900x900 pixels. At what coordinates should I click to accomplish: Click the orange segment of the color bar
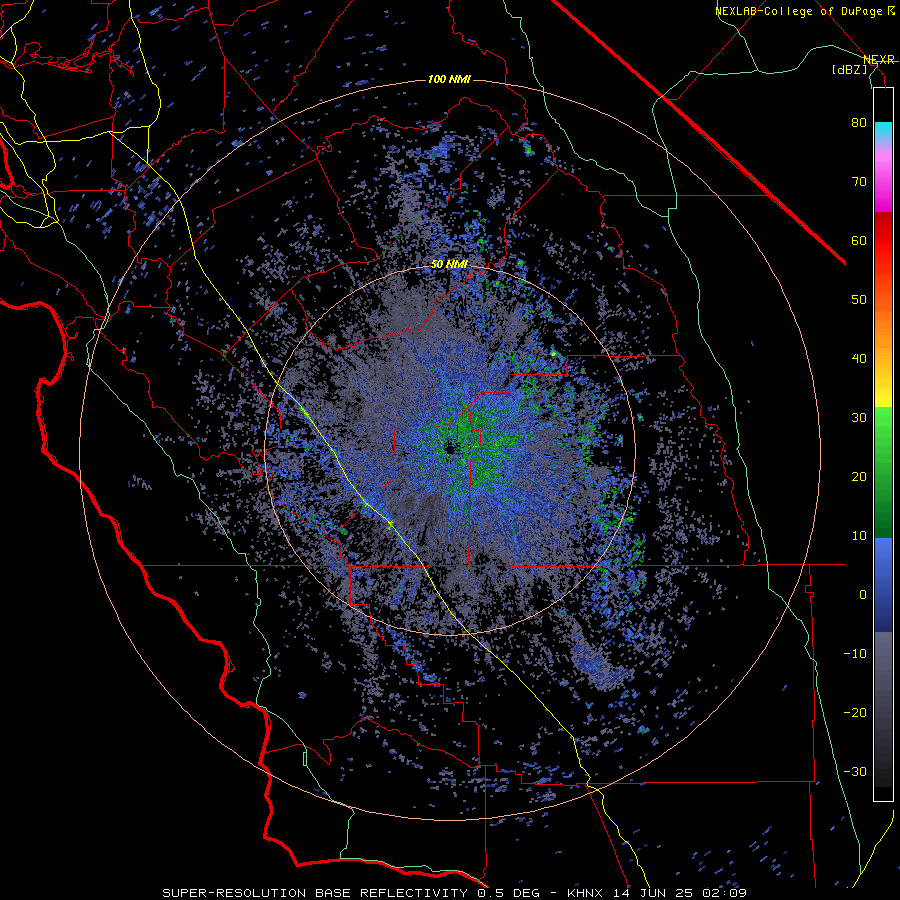pos(883,327)
